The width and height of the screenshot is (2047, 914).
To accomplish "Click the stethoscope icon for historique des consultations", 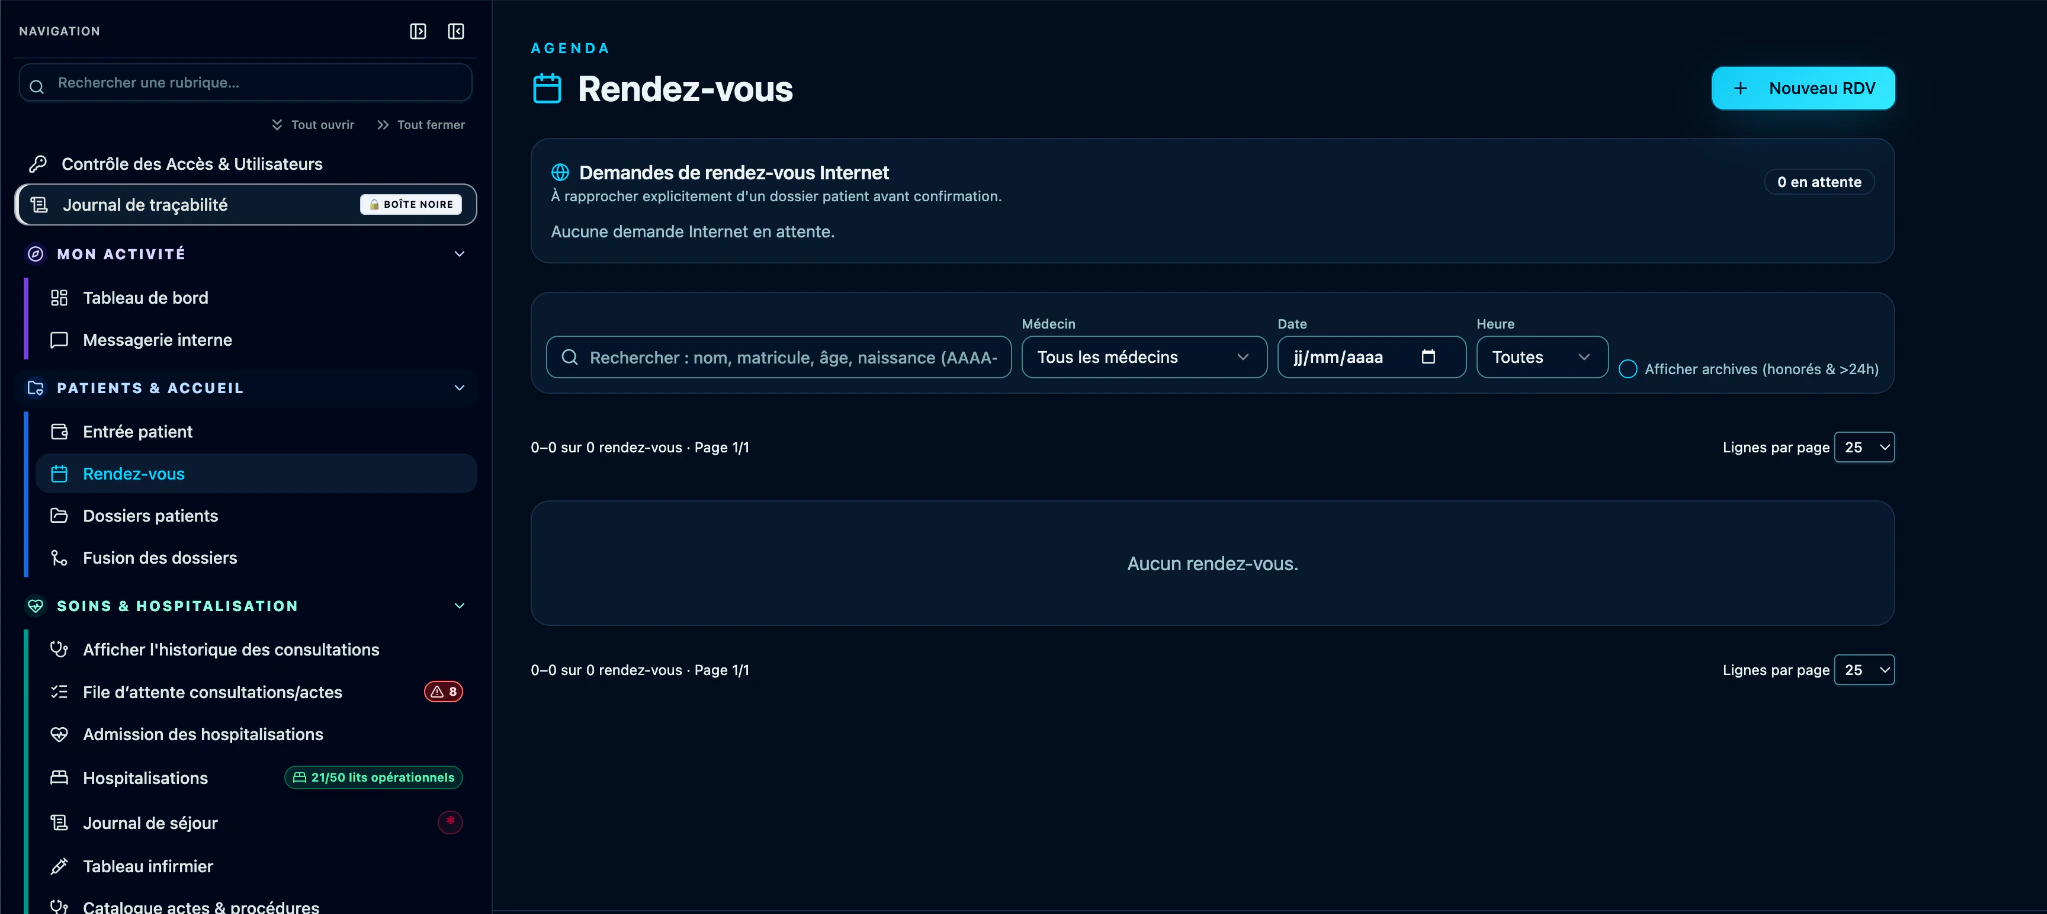I will 59,650.
